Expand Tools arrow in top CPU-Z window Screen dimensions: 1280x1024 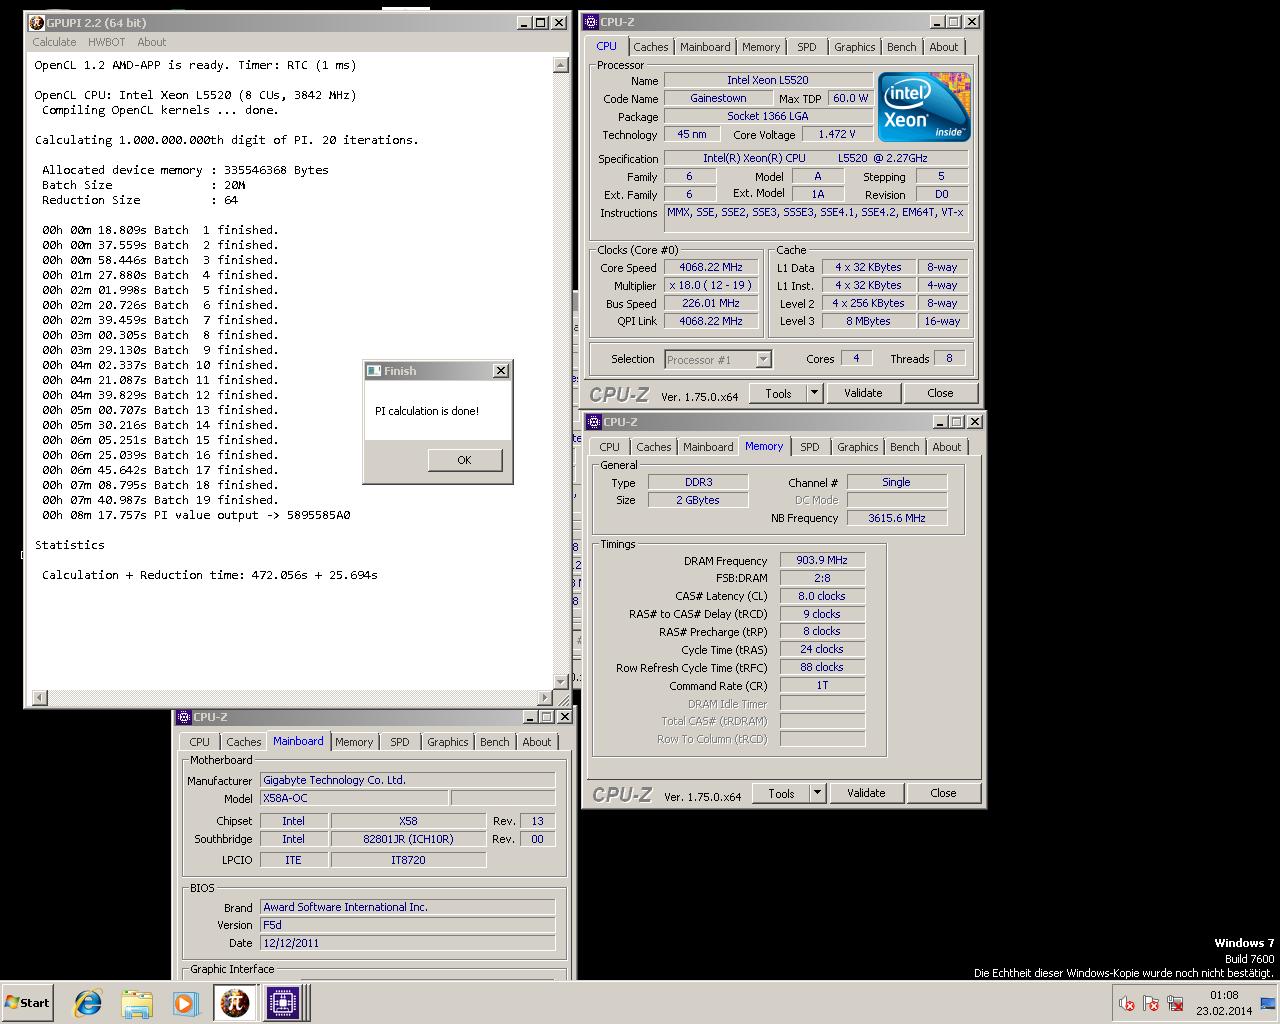[x=814, y=393]
